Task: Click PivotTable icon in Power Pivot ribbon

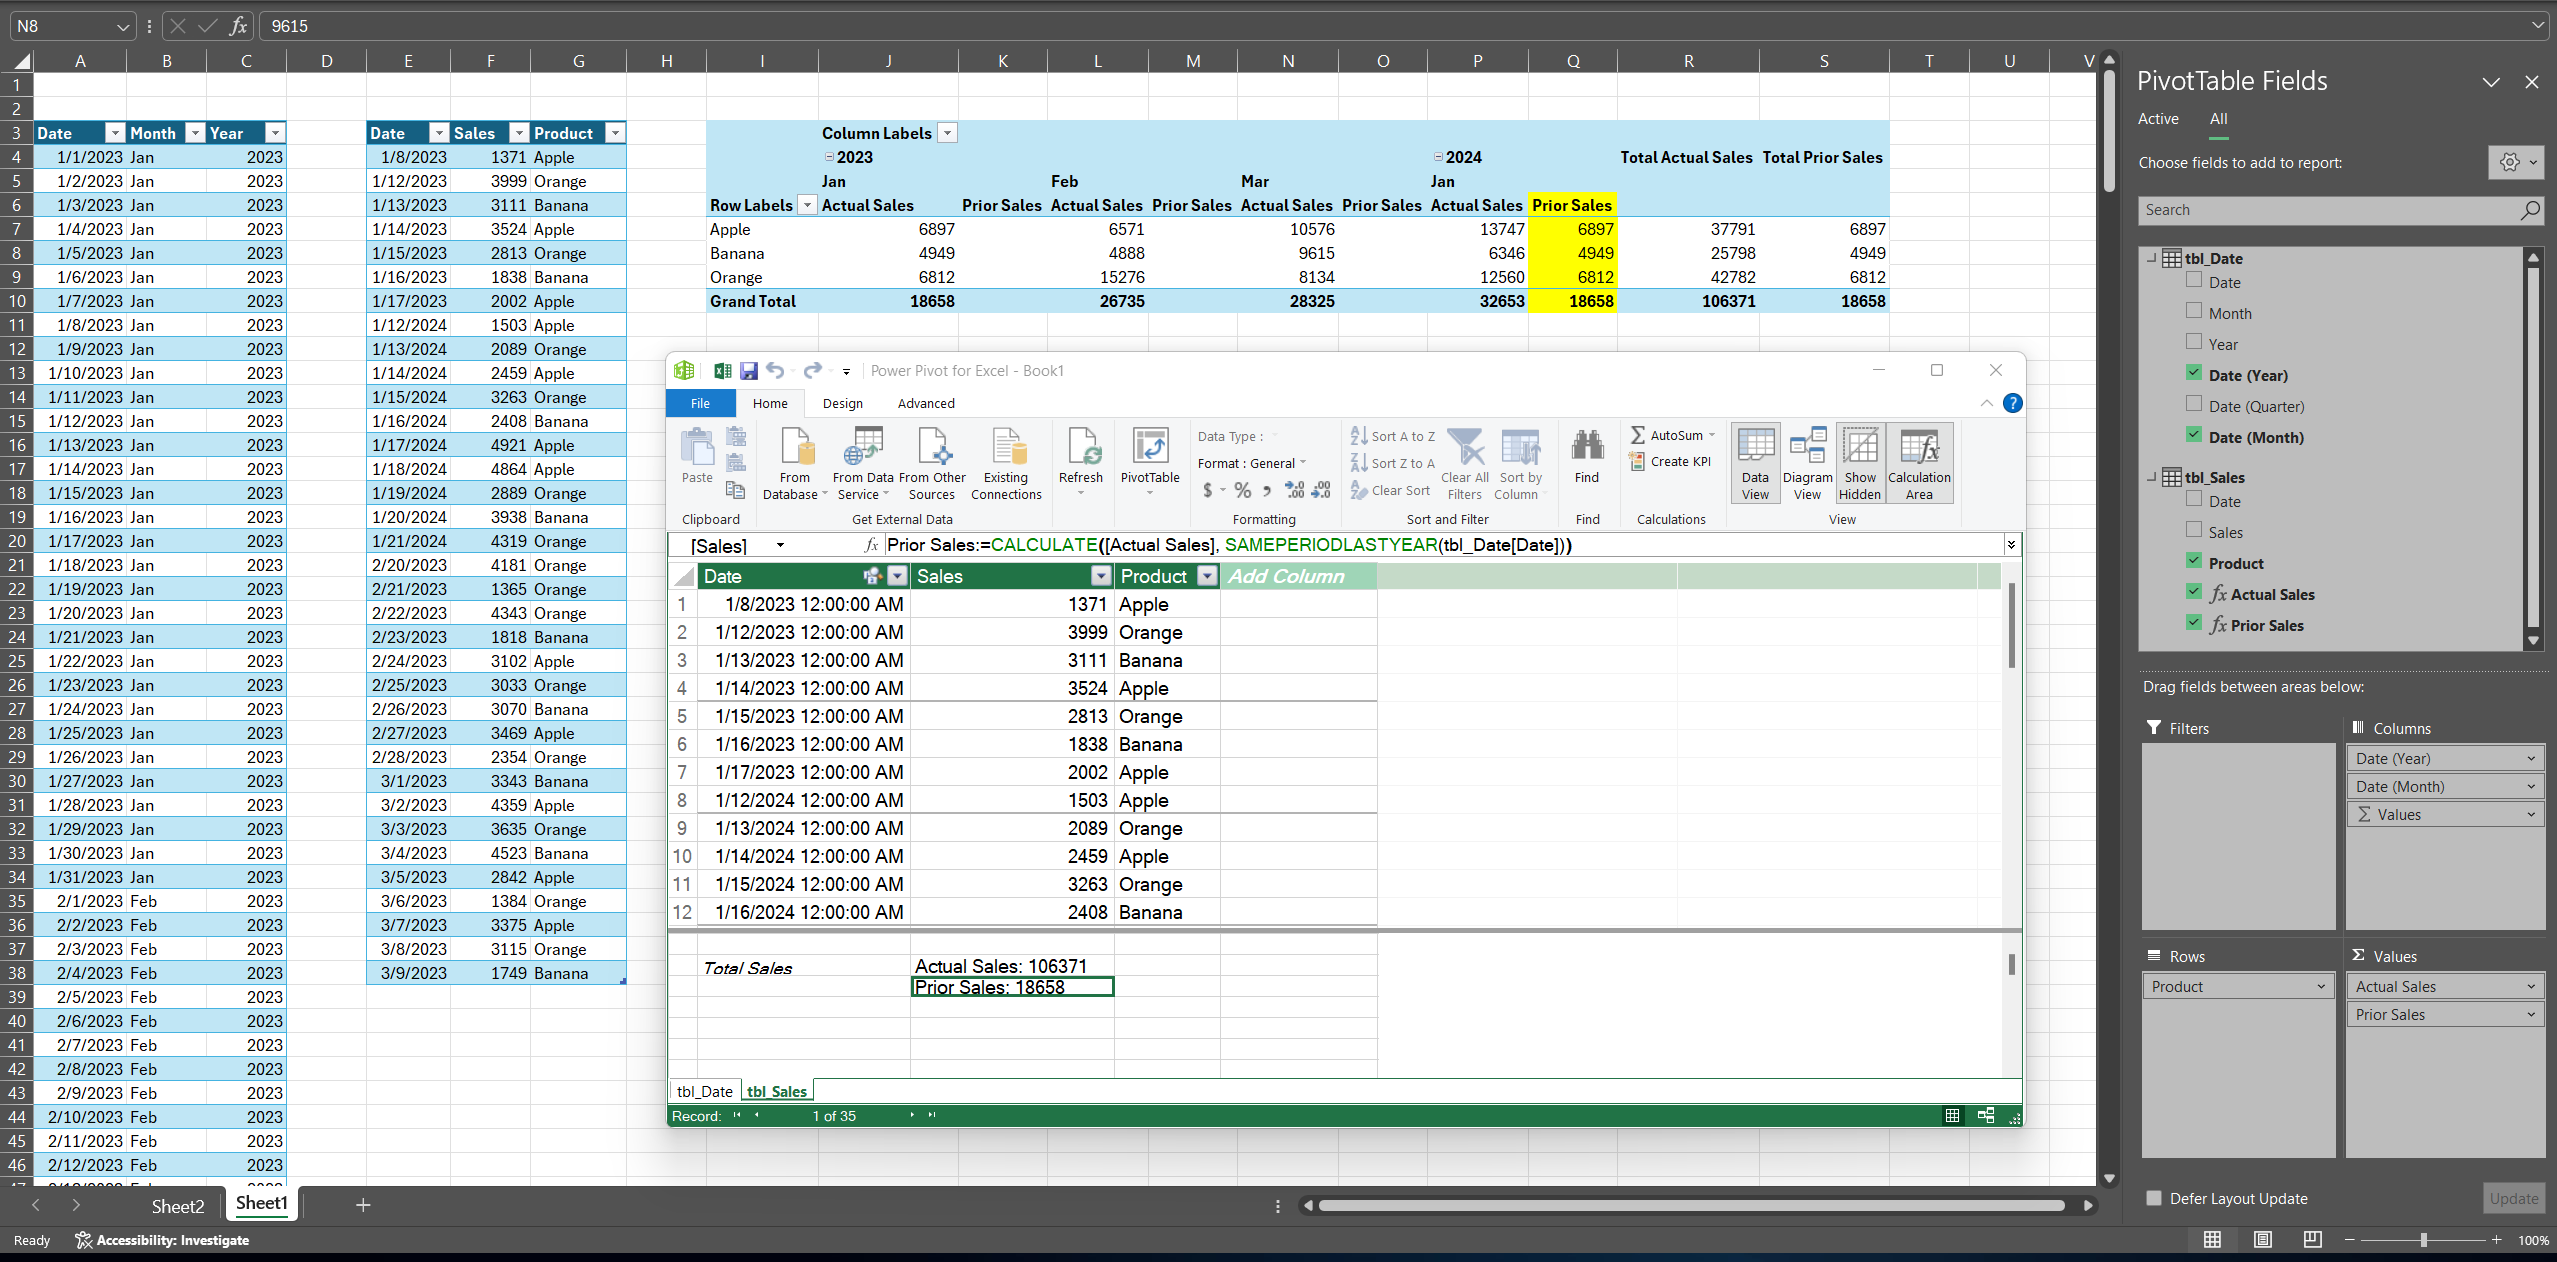Action: click(1150, 460)
